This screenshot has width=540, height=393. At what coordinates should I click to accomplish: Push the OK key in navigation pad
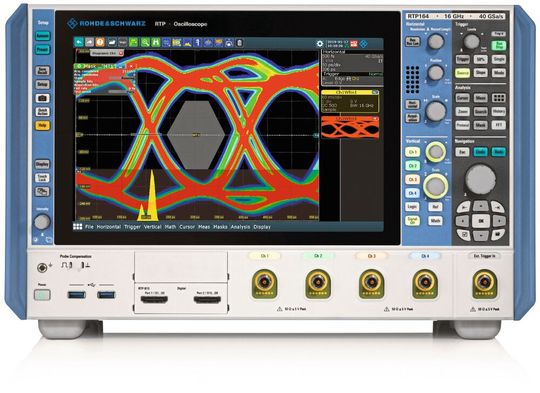click(480, 221)
